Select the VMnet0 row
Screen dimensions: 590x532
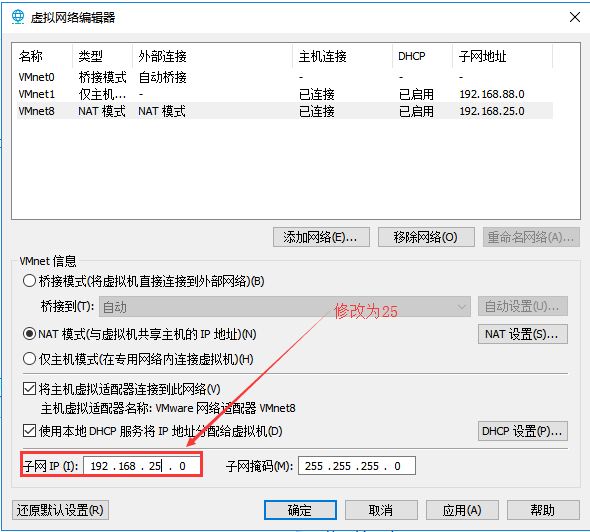[285, 77]
